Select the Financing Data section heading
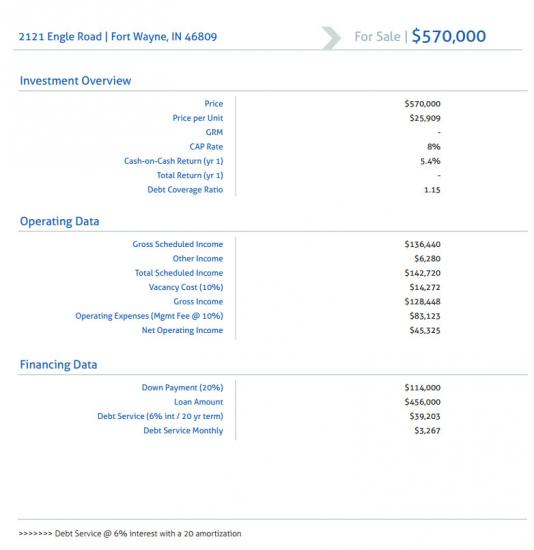 [59, 364]
